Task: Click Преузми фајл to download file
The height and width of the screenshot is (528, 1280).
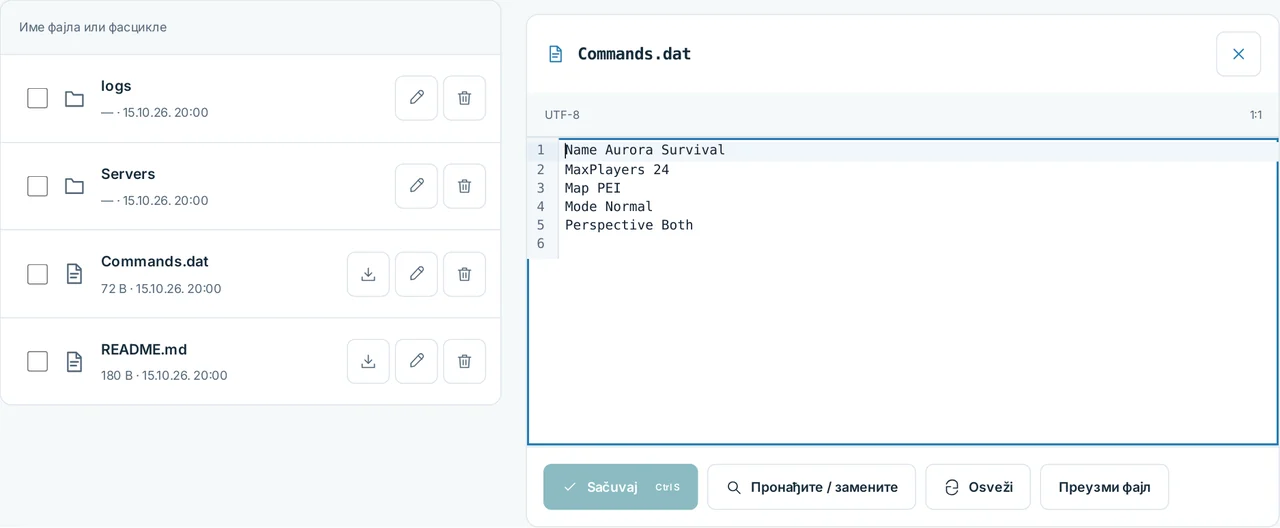Action: click(1104, 487)
